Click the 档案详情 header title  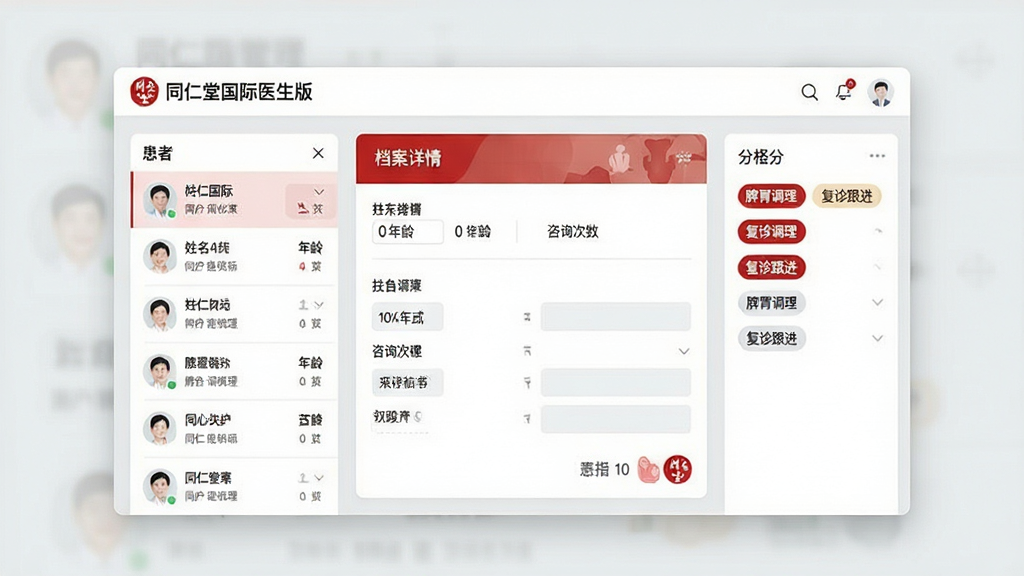[408, 158]
